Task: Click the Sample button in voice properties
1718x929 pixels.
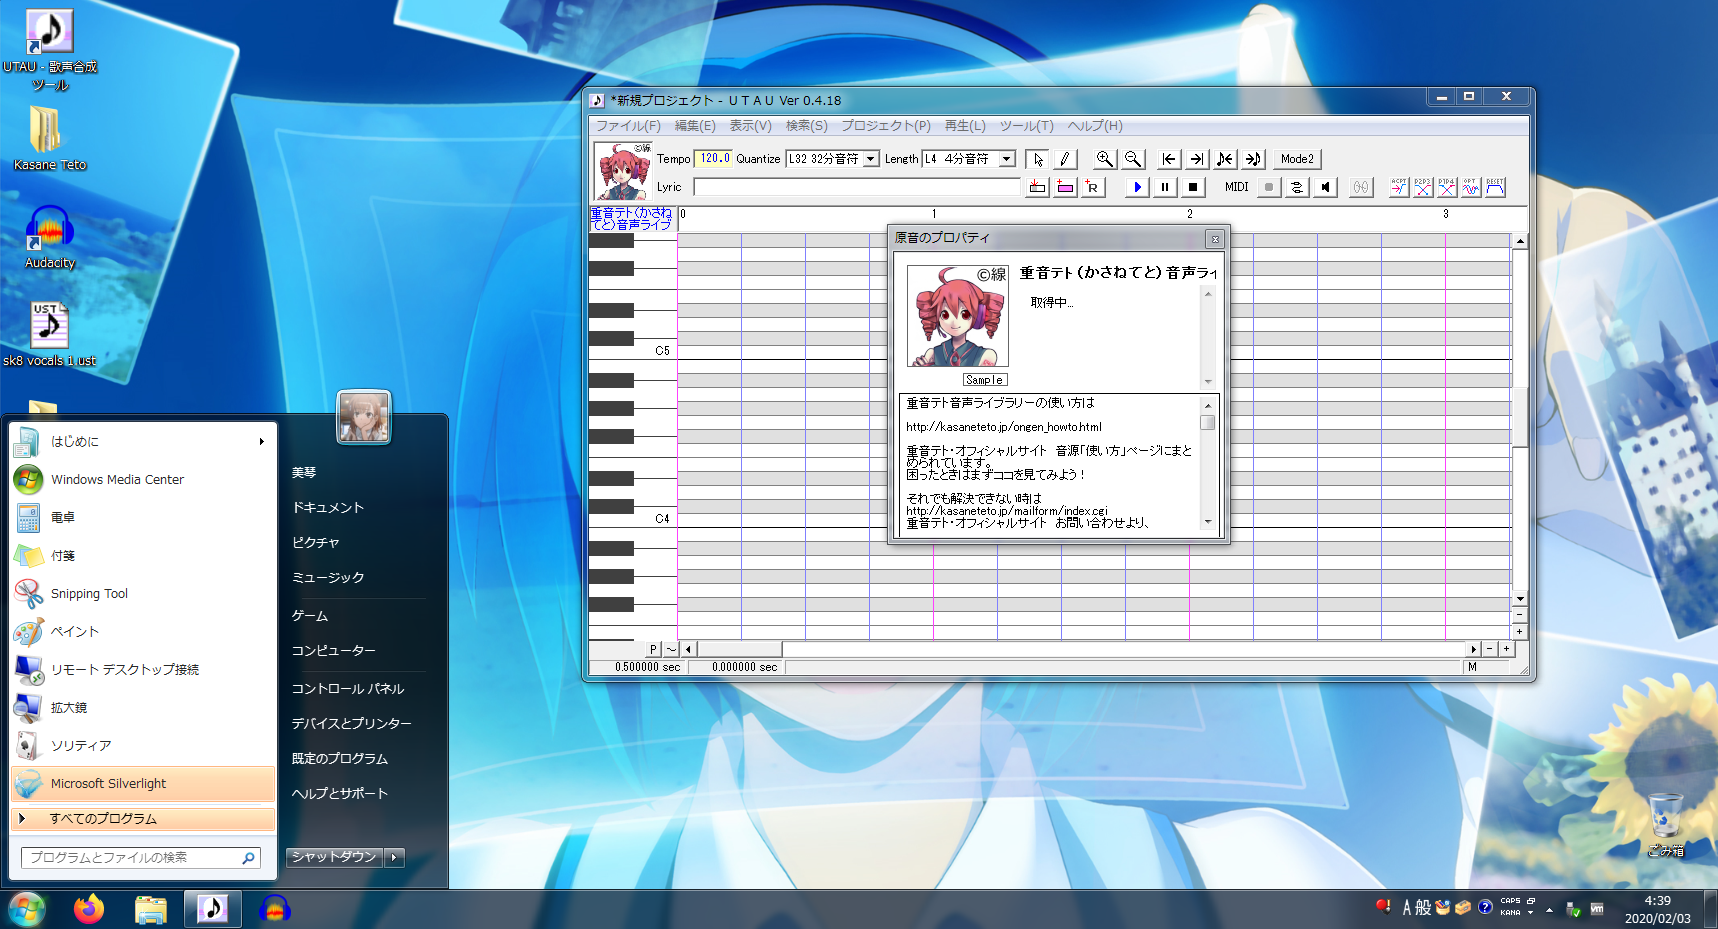Action: tap(984, 380)
